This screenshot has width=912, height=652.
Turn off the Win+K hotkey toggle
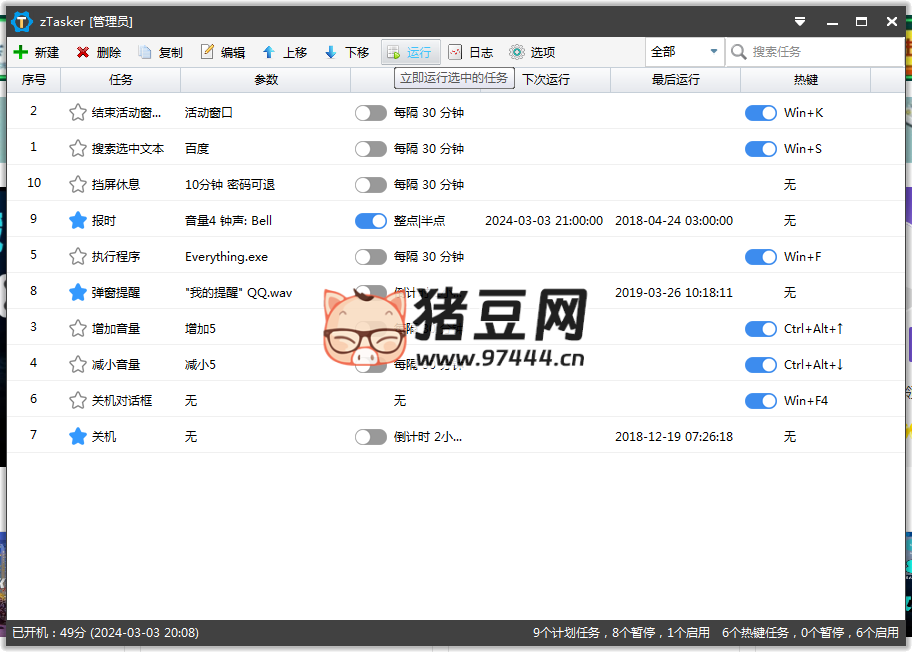click(761, 113)
